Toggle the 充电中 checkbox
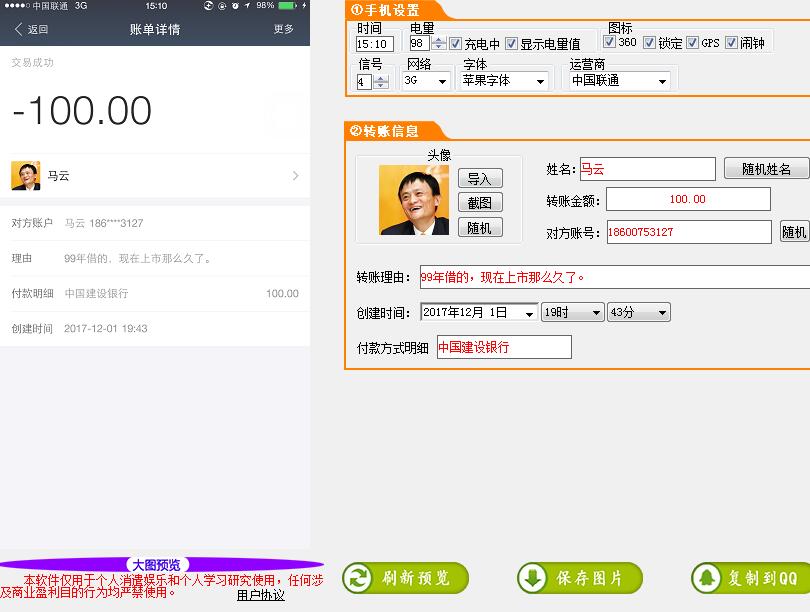Image resolution: width=810 pixels, height=612 pixels. 455,43
